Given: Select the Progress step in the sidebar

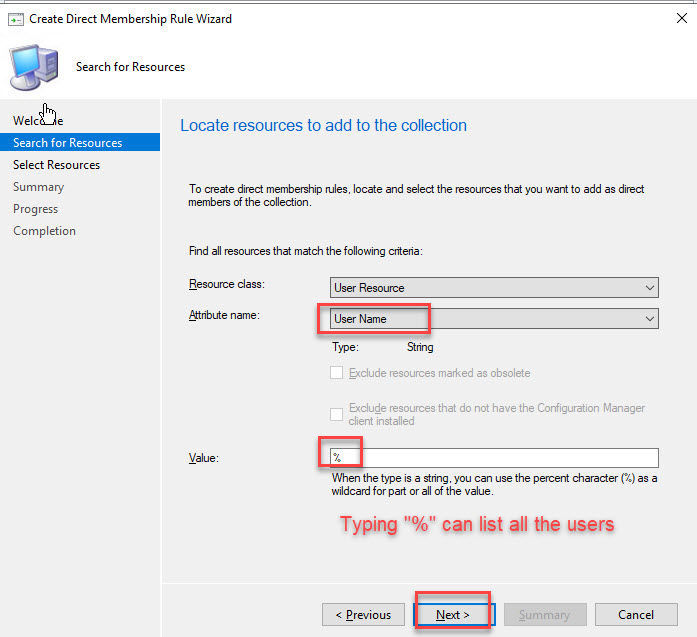Looking at the screenshot, I should coord(35,209).
